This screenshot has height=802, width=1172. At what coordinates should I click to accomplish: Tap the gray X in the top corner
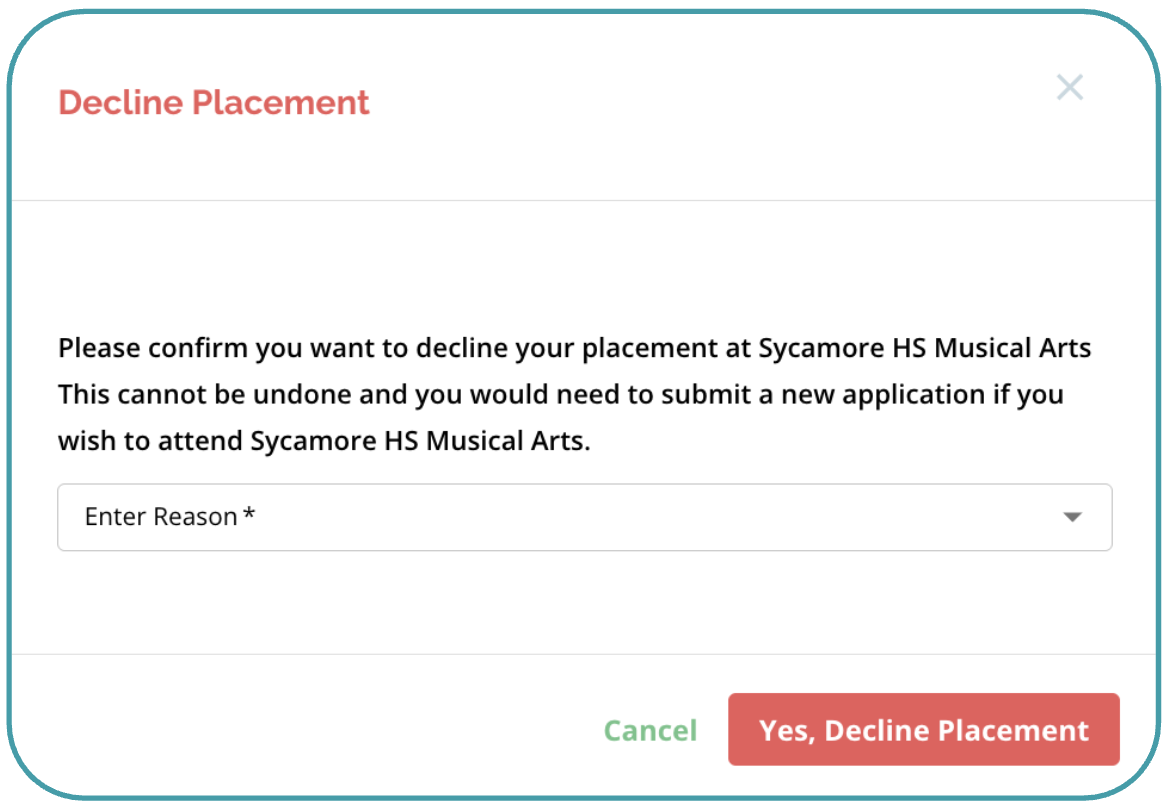click(1070, 88)
